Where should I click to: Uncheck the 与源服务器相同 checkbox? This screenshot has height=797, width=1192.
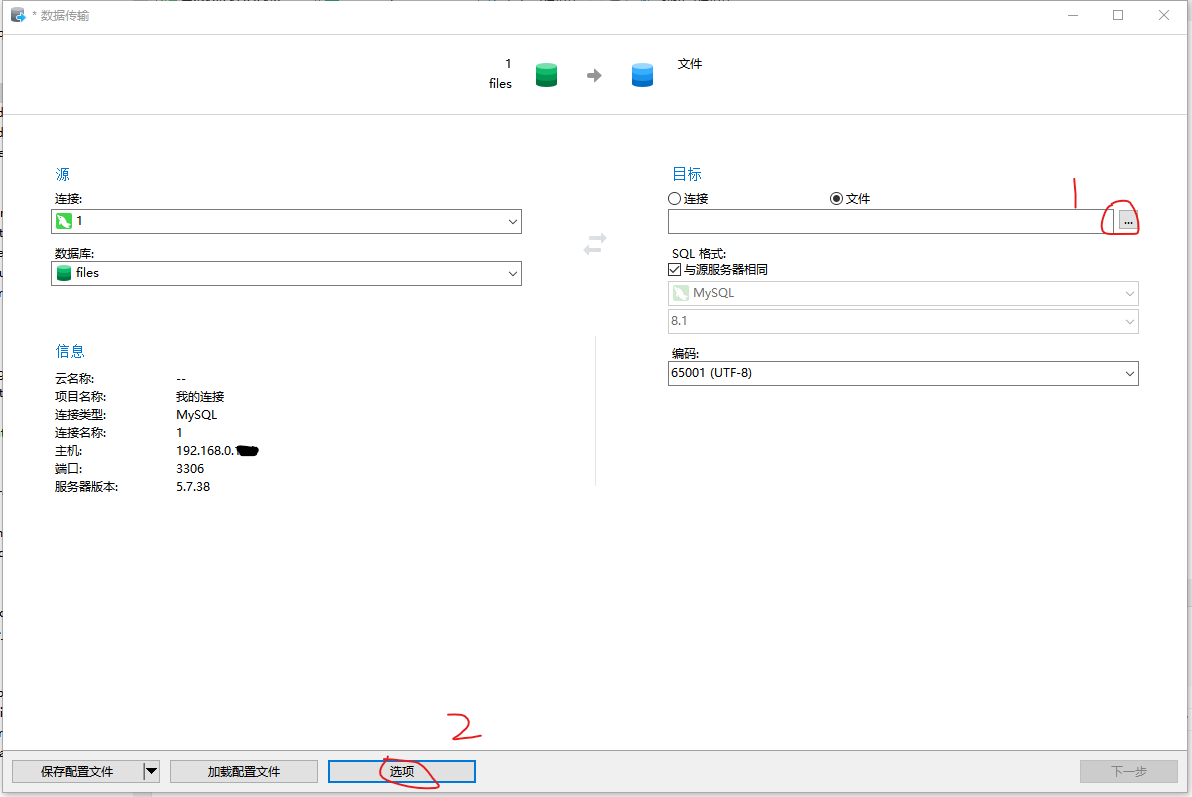[x=675, y=268]
